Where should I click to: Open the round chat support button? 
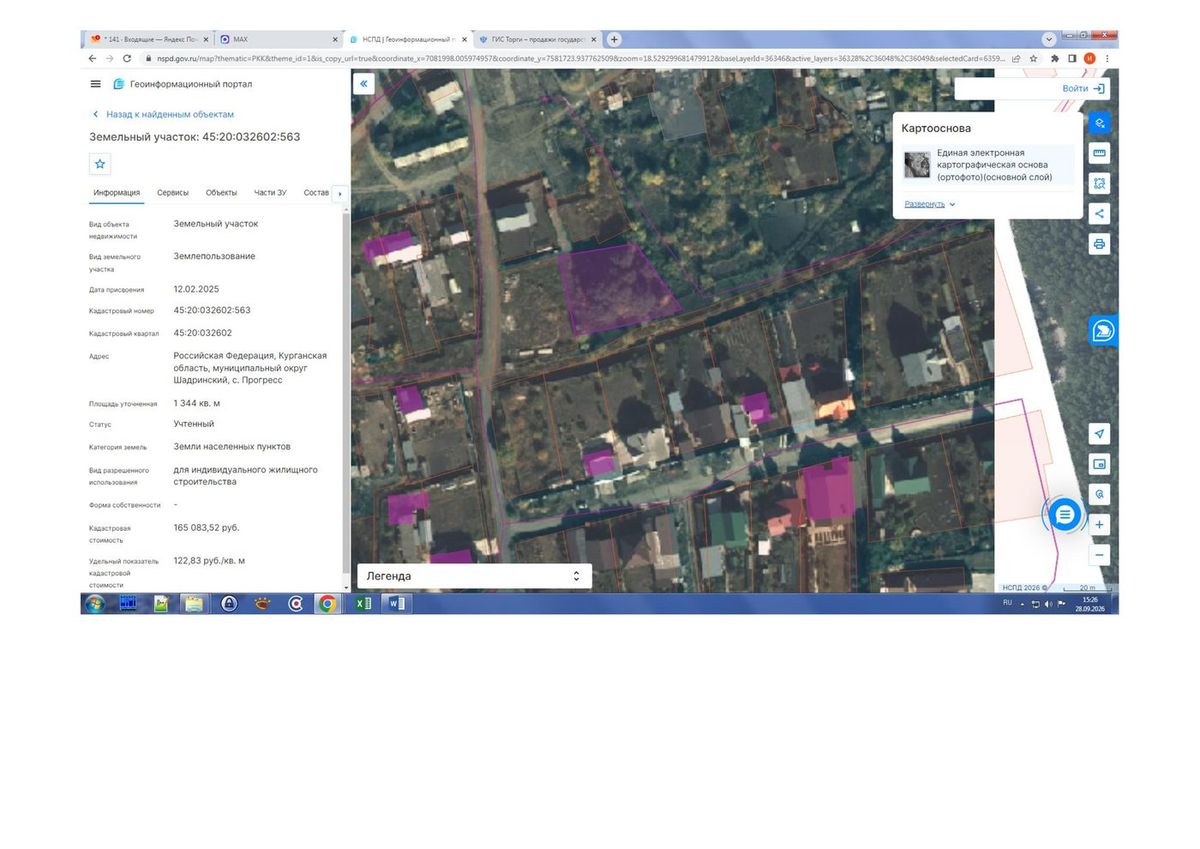tap(1065, 515)
